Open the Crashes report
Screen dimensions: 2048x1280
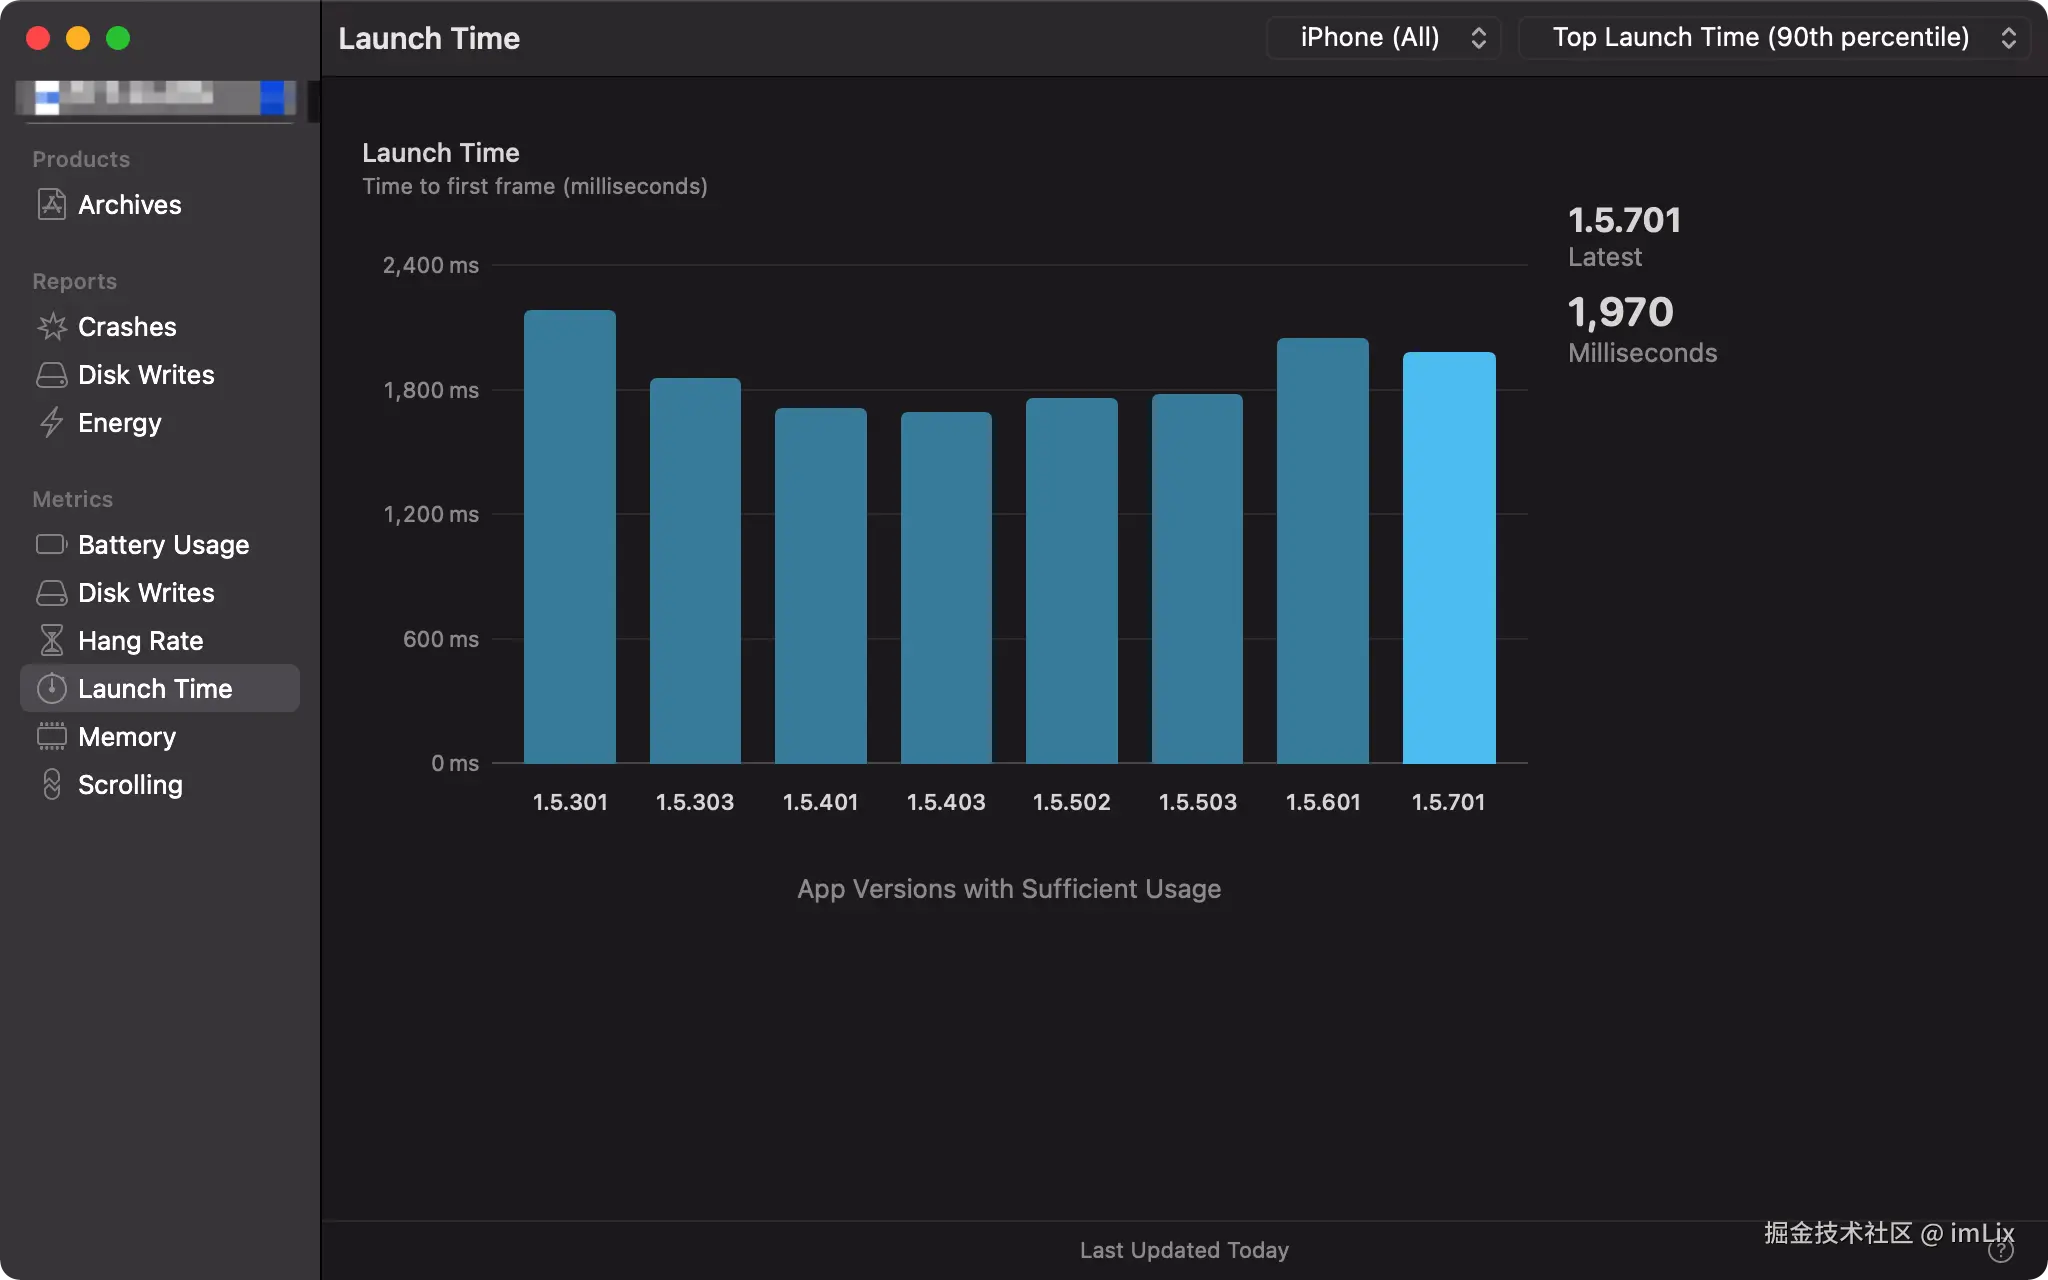(x=127, y=327)
